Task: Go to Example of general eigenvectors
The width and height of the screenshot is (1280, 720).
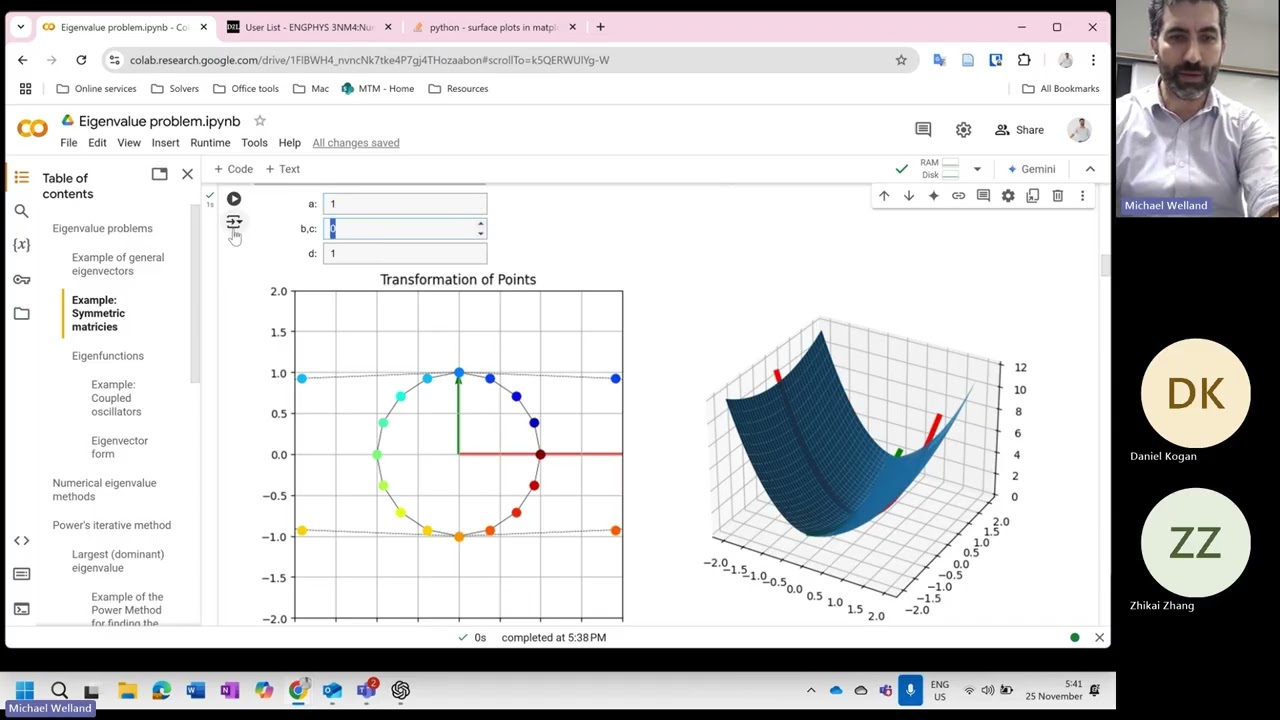Action: click(118, 264)
